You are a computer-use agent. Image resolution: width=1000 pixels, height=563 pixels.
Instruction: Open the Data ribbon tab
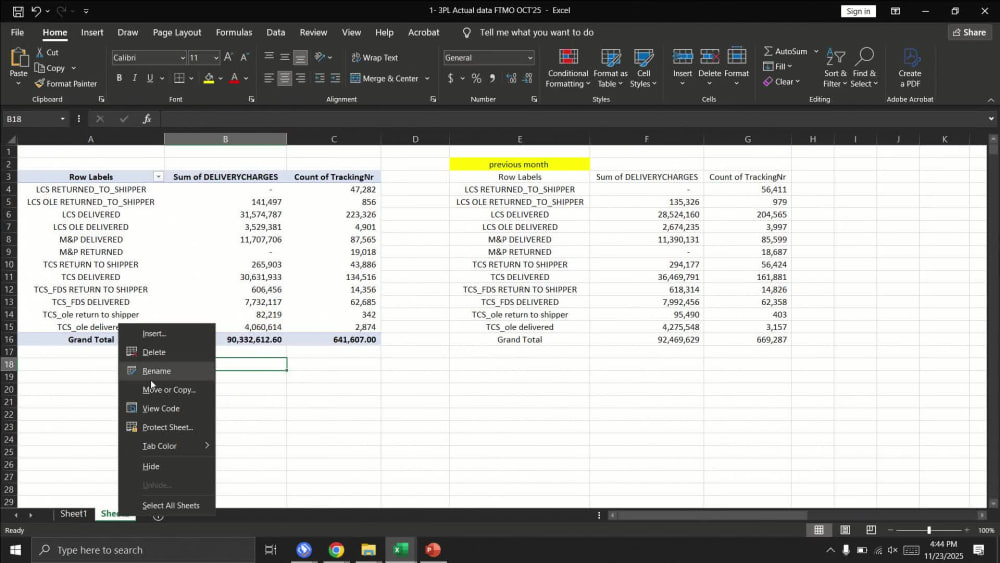[x=276, y=32]
